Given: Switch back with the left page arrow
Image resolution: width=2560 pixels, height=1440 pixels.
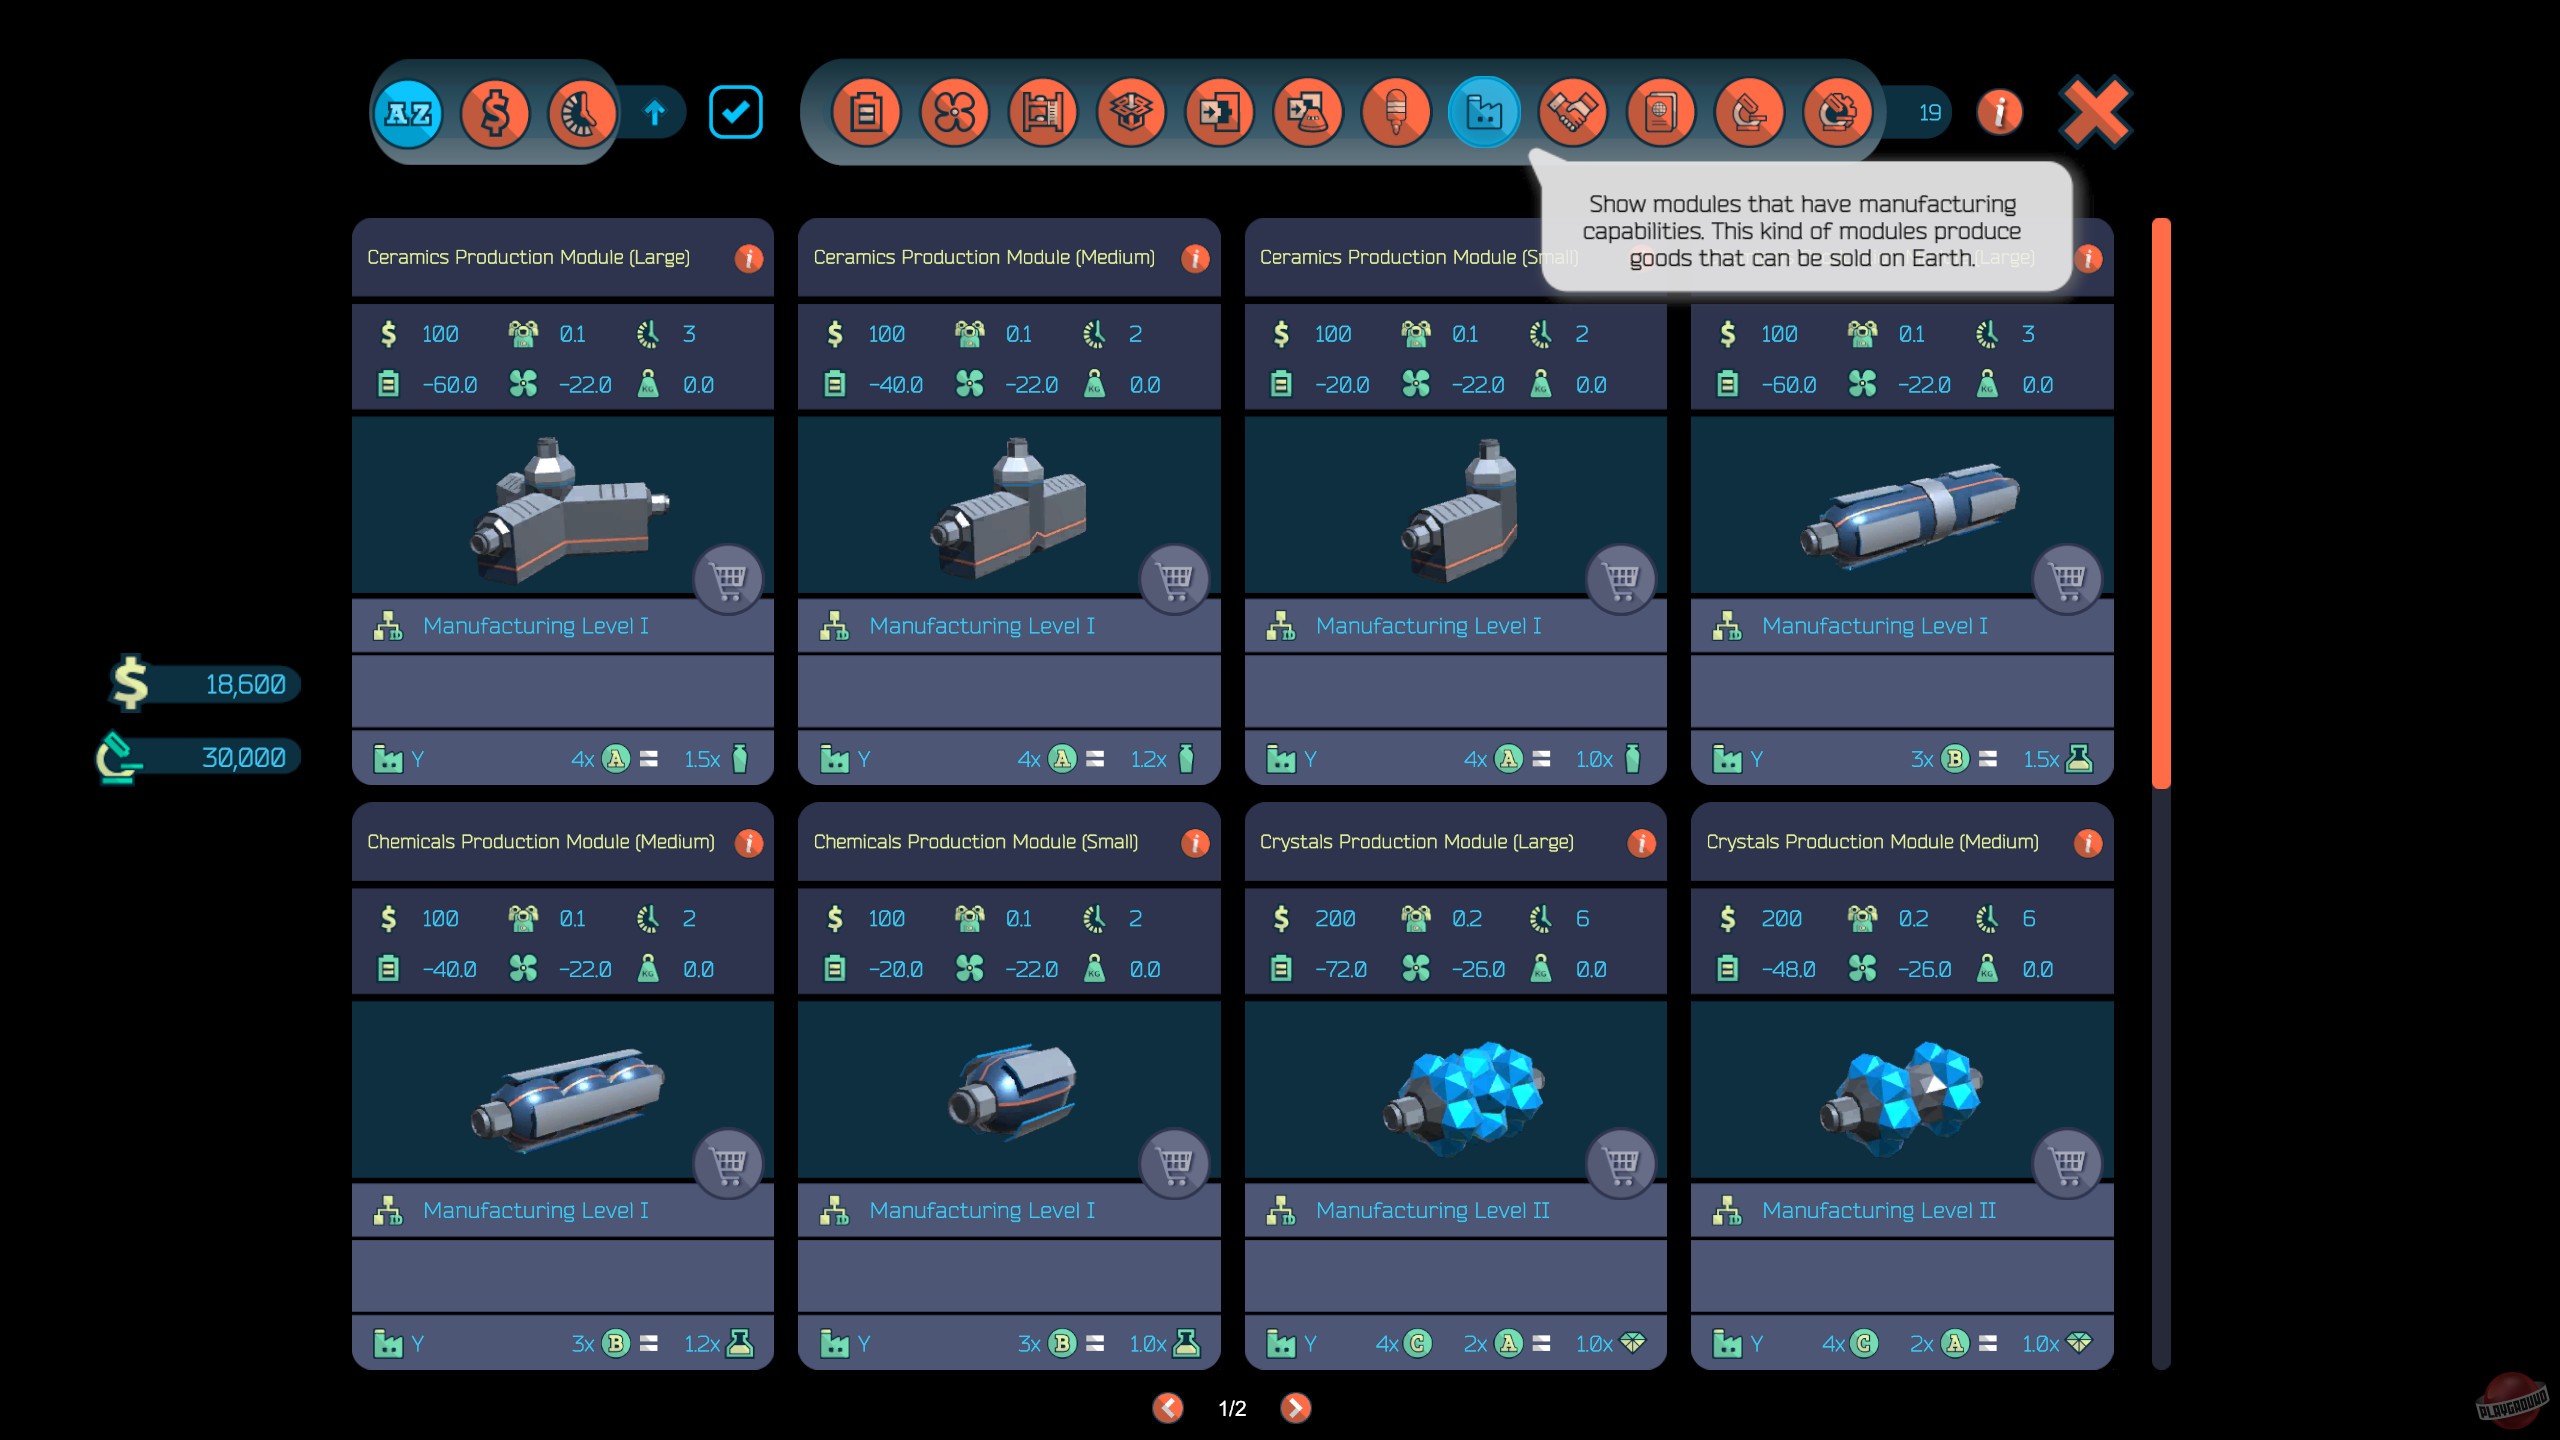Looking at the screenshot, I should click(x=1167, y=1408).
